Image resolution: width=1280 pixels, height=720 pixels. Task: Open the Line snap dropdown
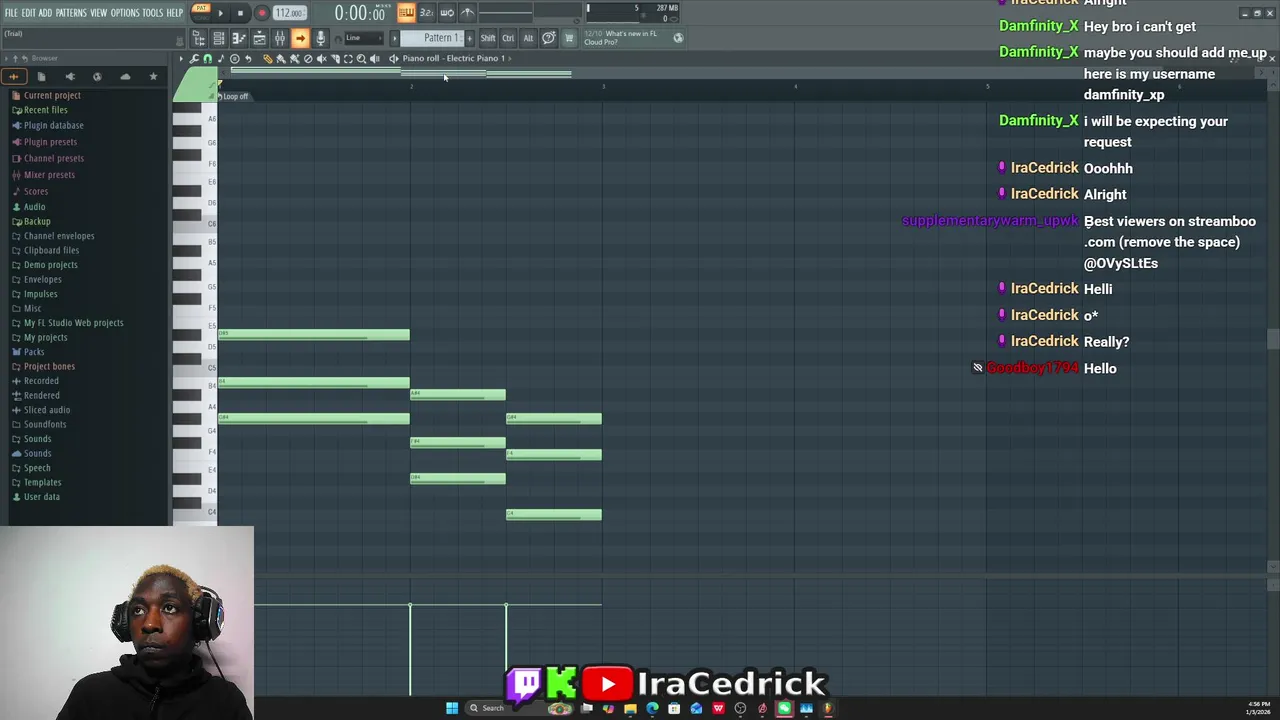(x=362, y=38)
